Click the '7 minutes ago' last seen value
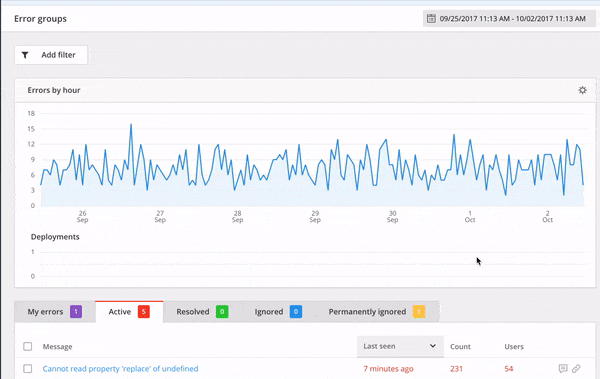The height and width of the screenshot is (379, 600). coord(388,369)
